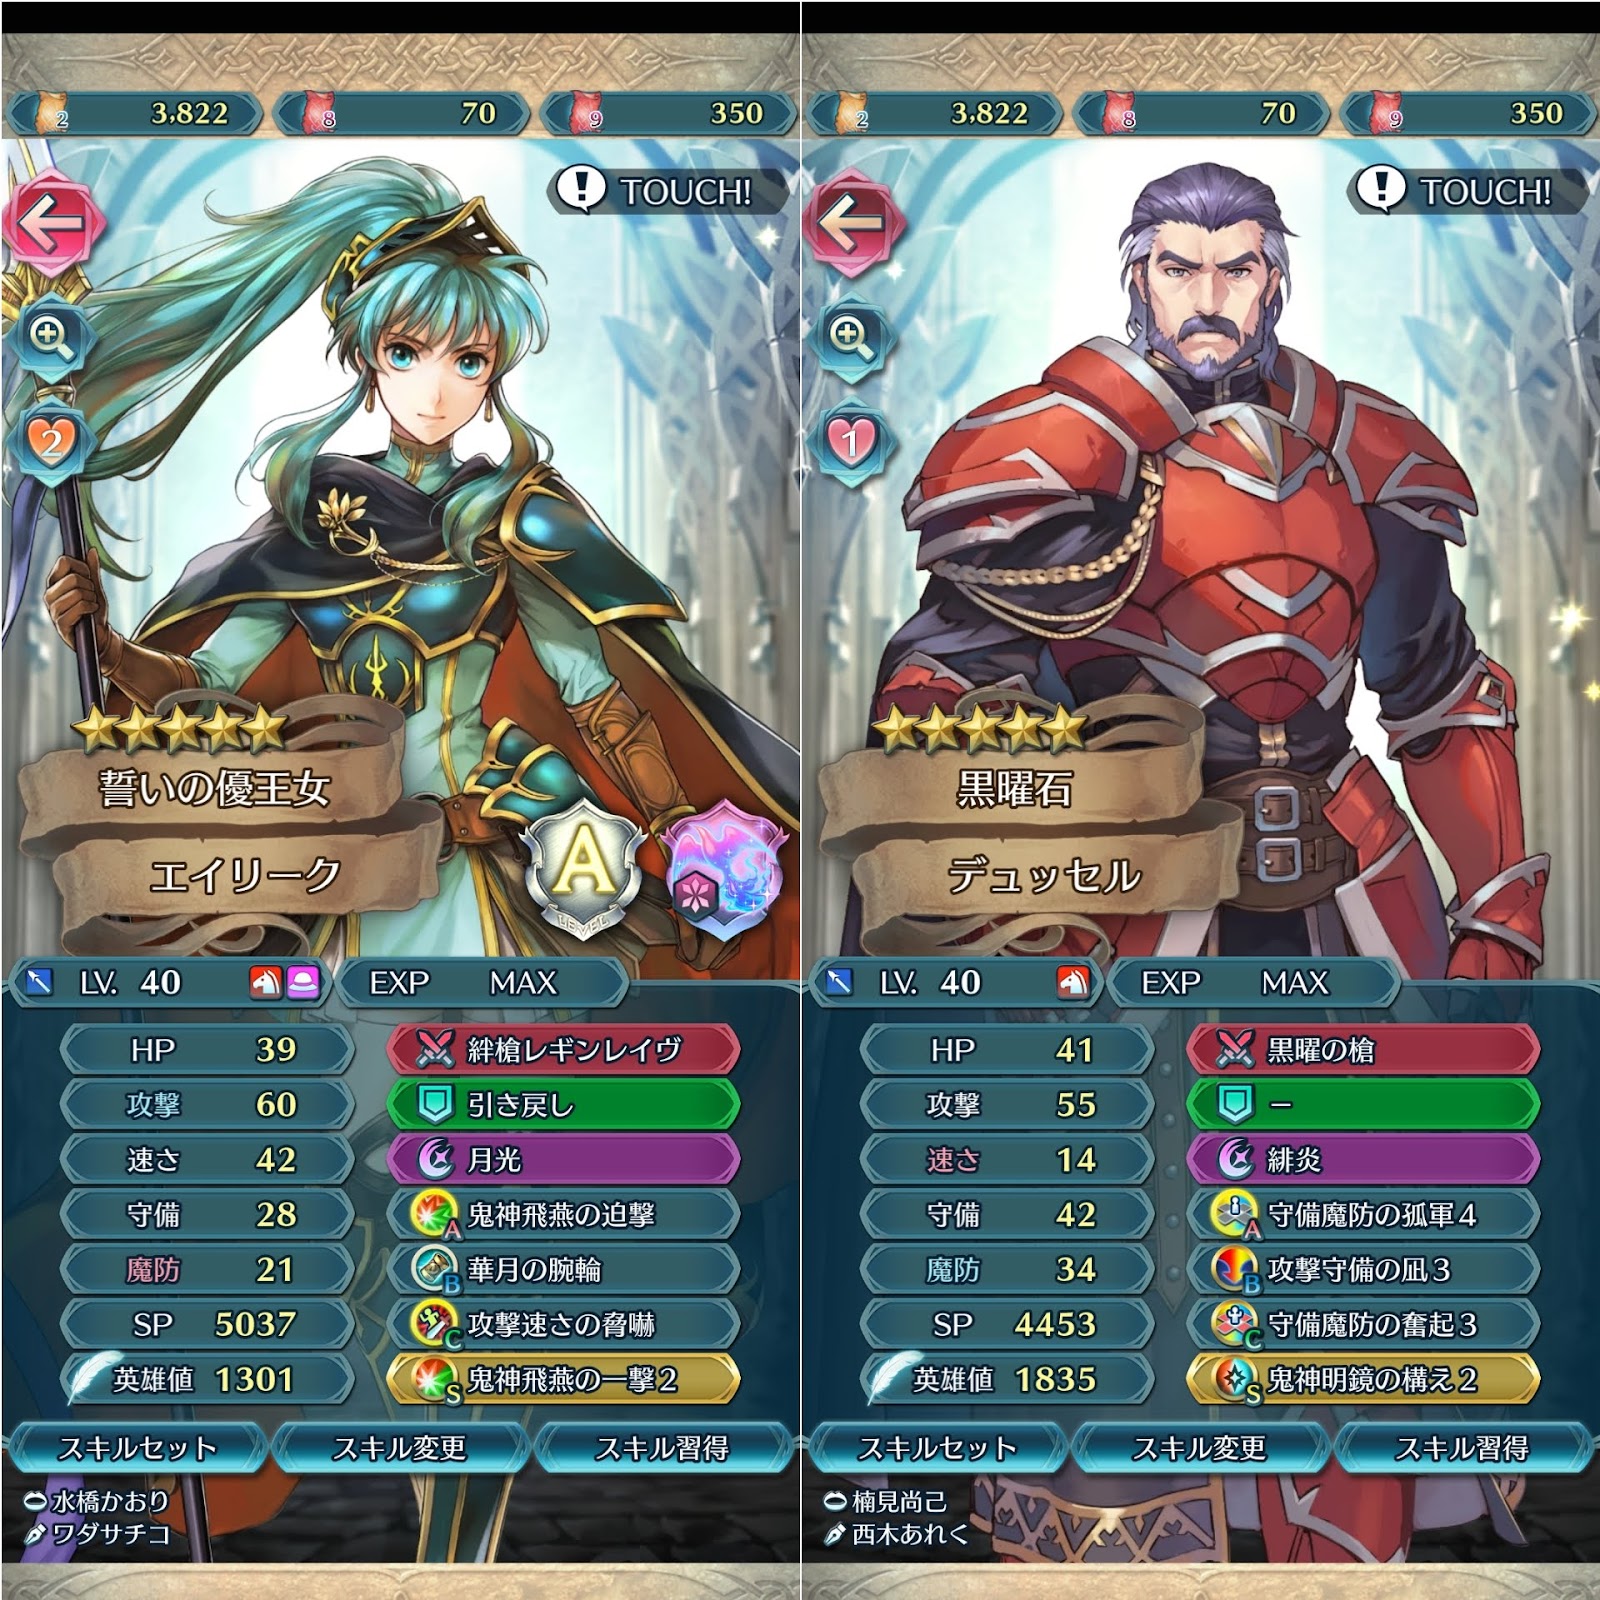The width and height of the screenshot is (1600, 1600).
Task: Open the magnifier zoom on Eirika's portrait
Action: (x=51, y=338)
